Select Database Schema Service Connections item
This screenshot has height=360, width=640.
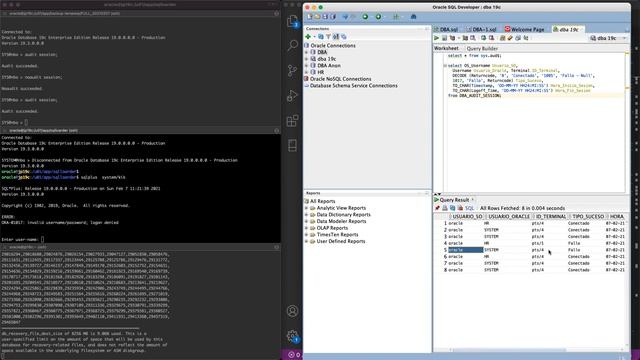351,86
